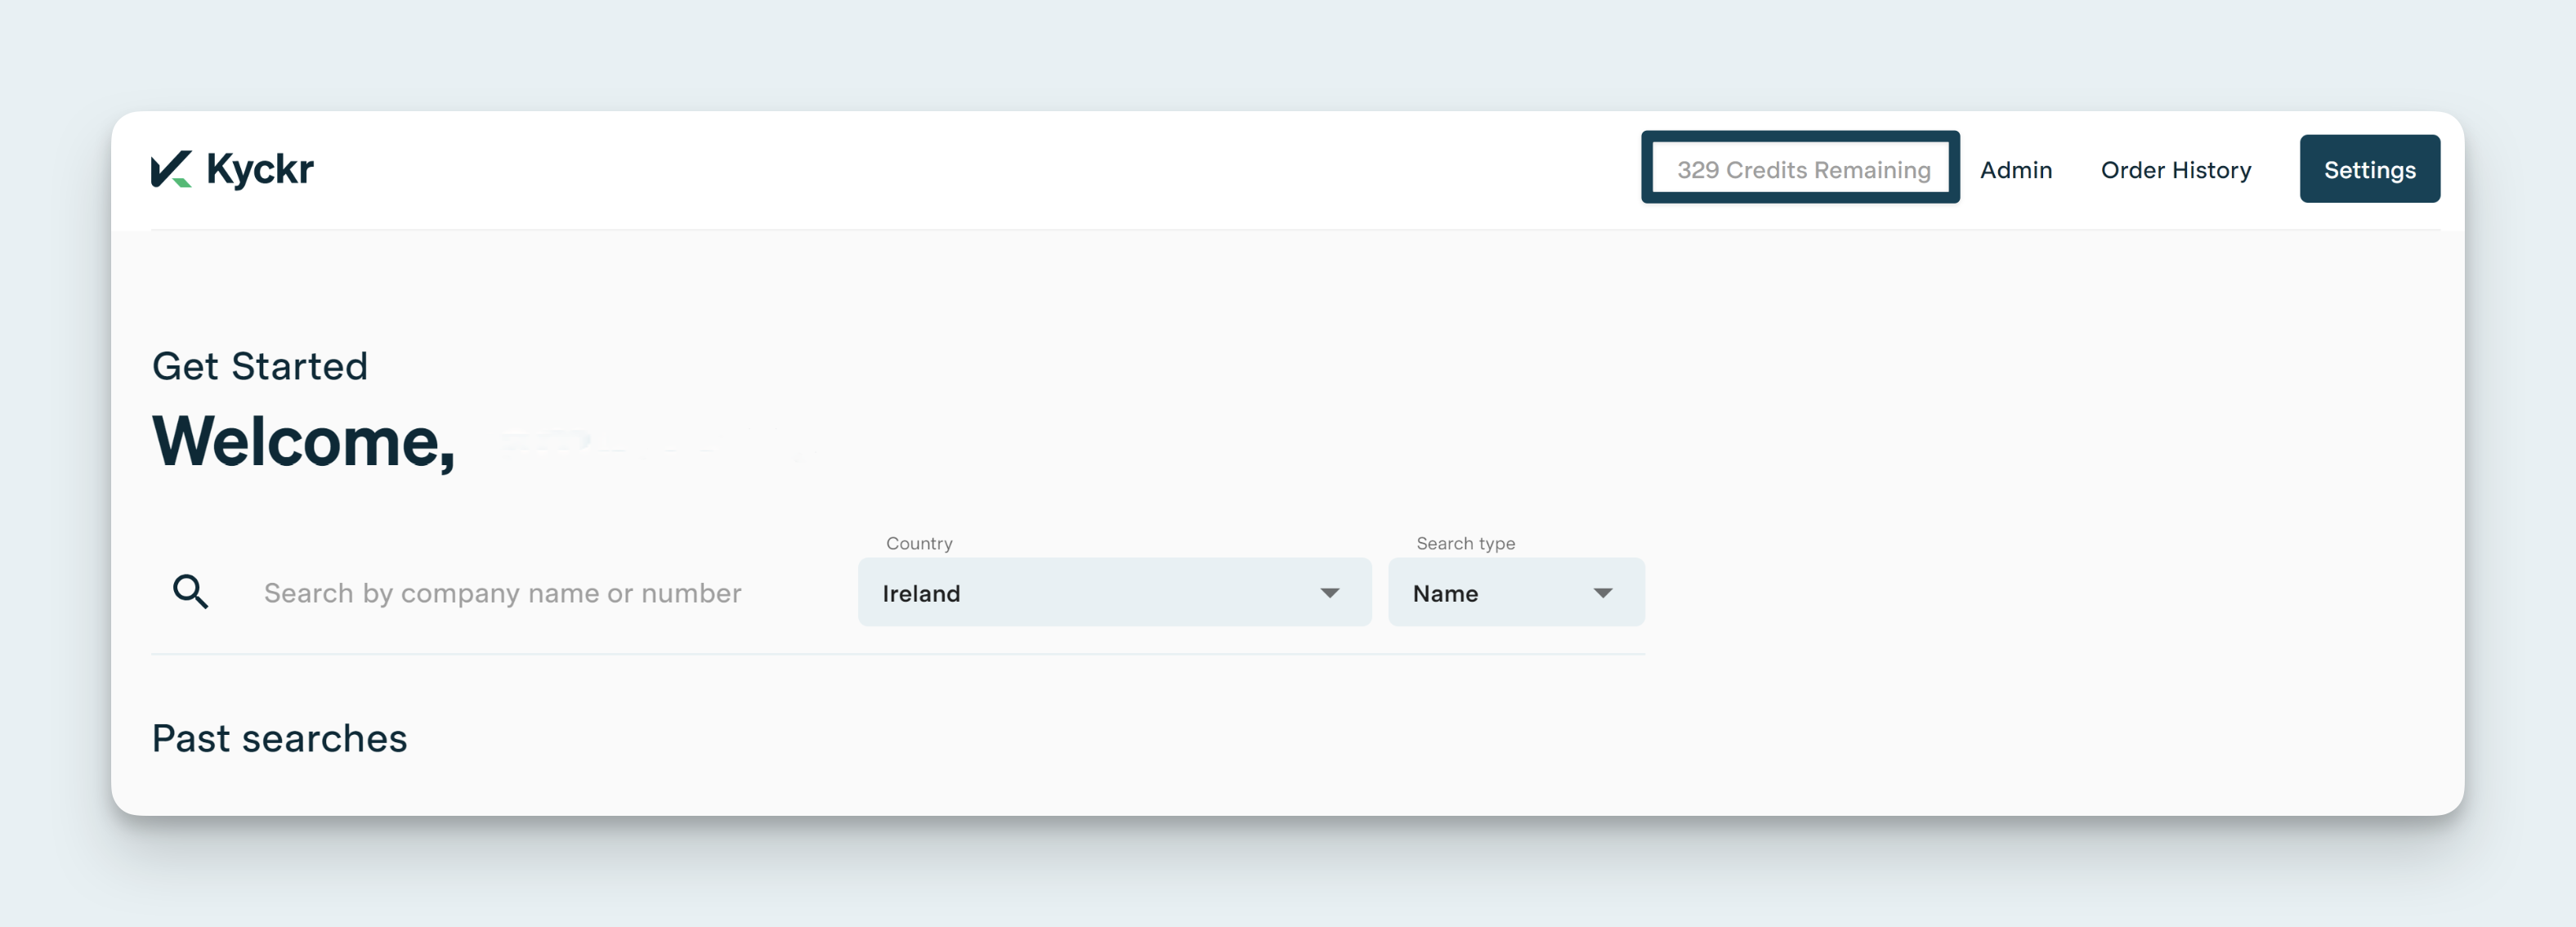Click the Country dropdown arrow
This screenshot has height=927, width=2576.
(1329, 593)
